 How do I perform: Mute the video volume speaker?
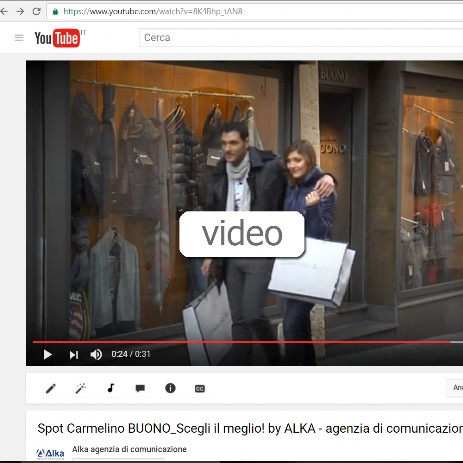96,354
